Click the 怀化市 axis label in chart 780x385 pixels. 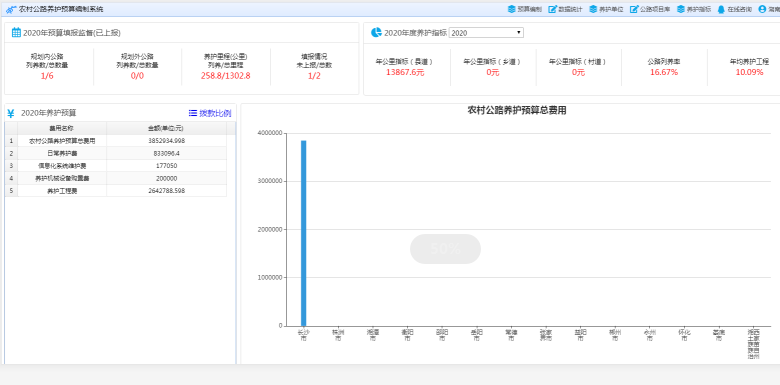point(684,335)
